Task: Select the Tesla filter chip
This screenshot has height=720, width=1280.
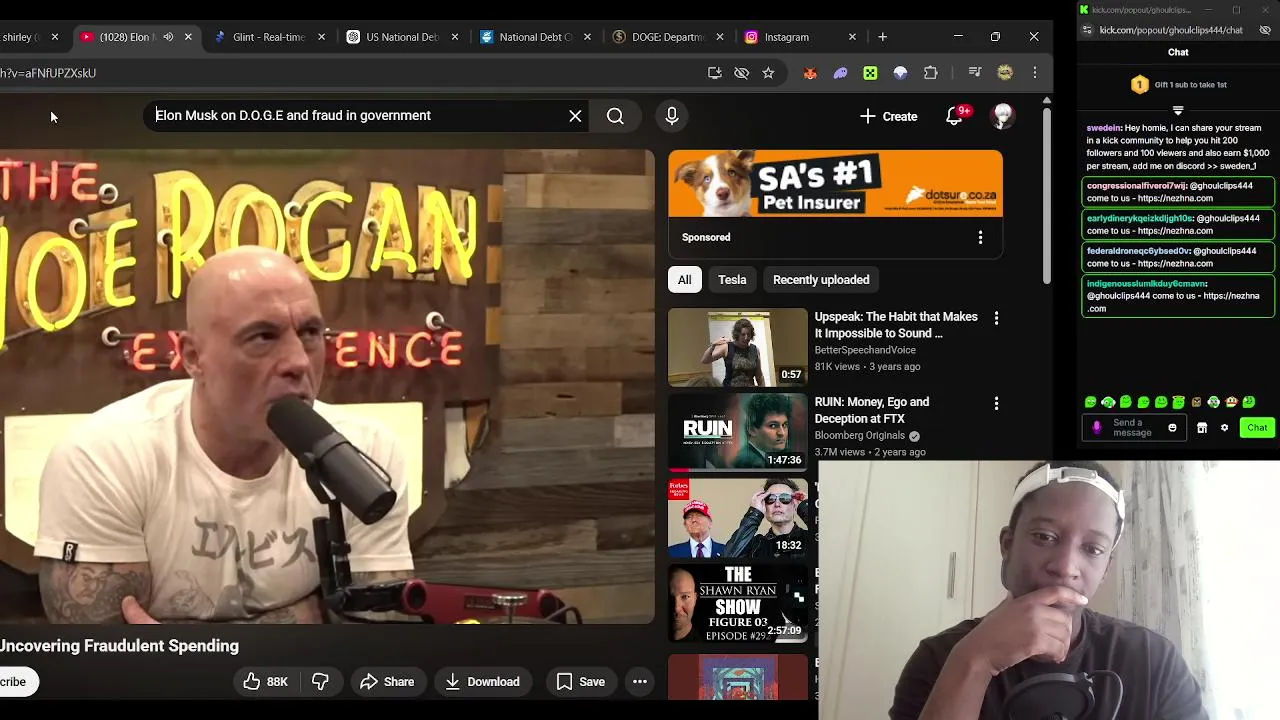Action: tap(732, 280)
